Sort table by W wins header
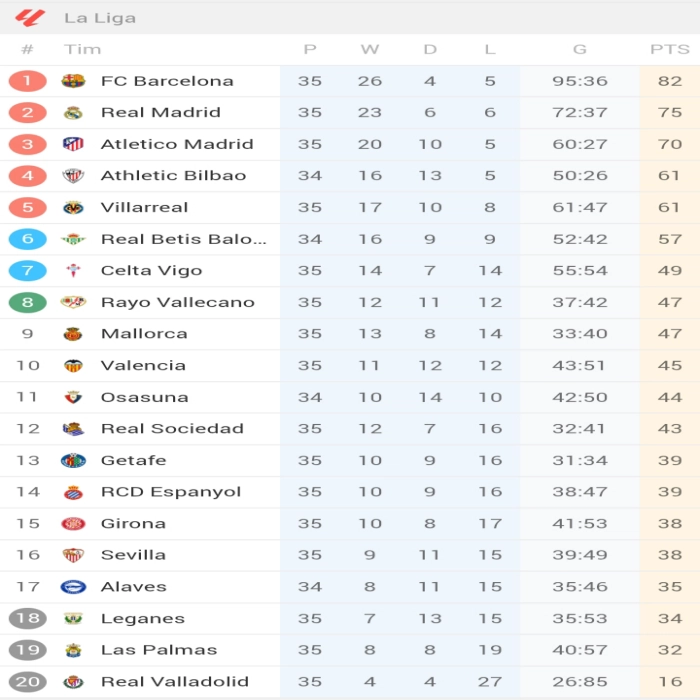The image size is (700, 700). tap(370, 49)
